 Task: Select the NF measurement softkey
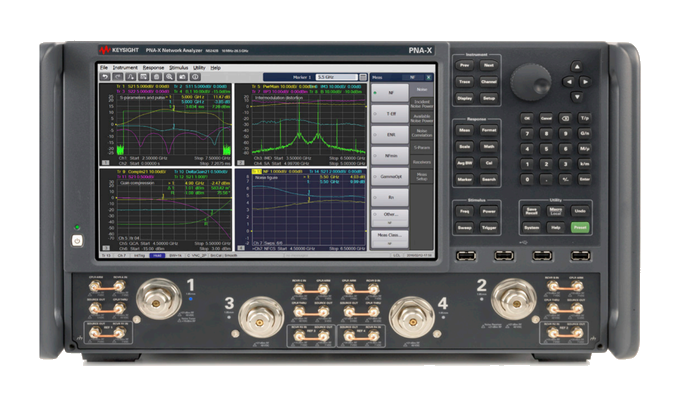pos(390,93)
